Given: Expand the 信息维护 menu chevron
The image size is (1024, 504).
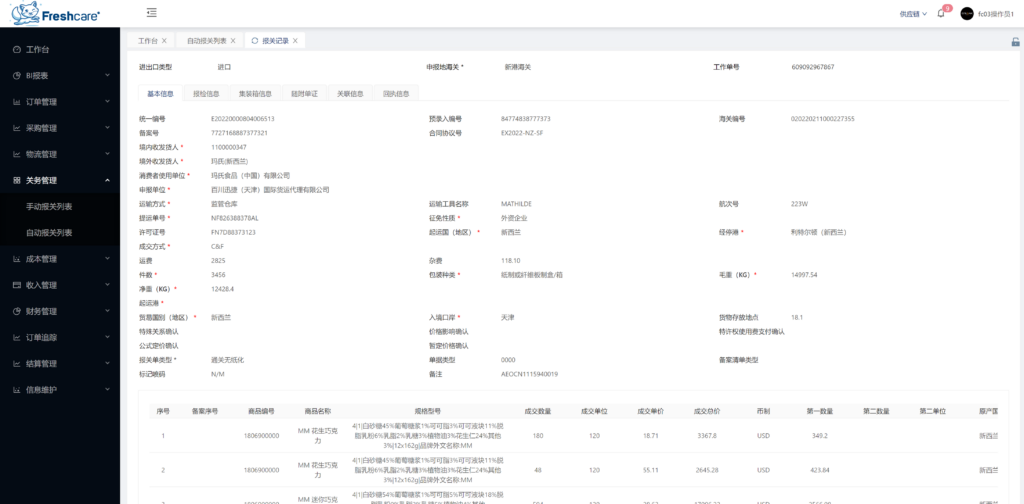Looking at the screenshot, I should click(107, 390).
